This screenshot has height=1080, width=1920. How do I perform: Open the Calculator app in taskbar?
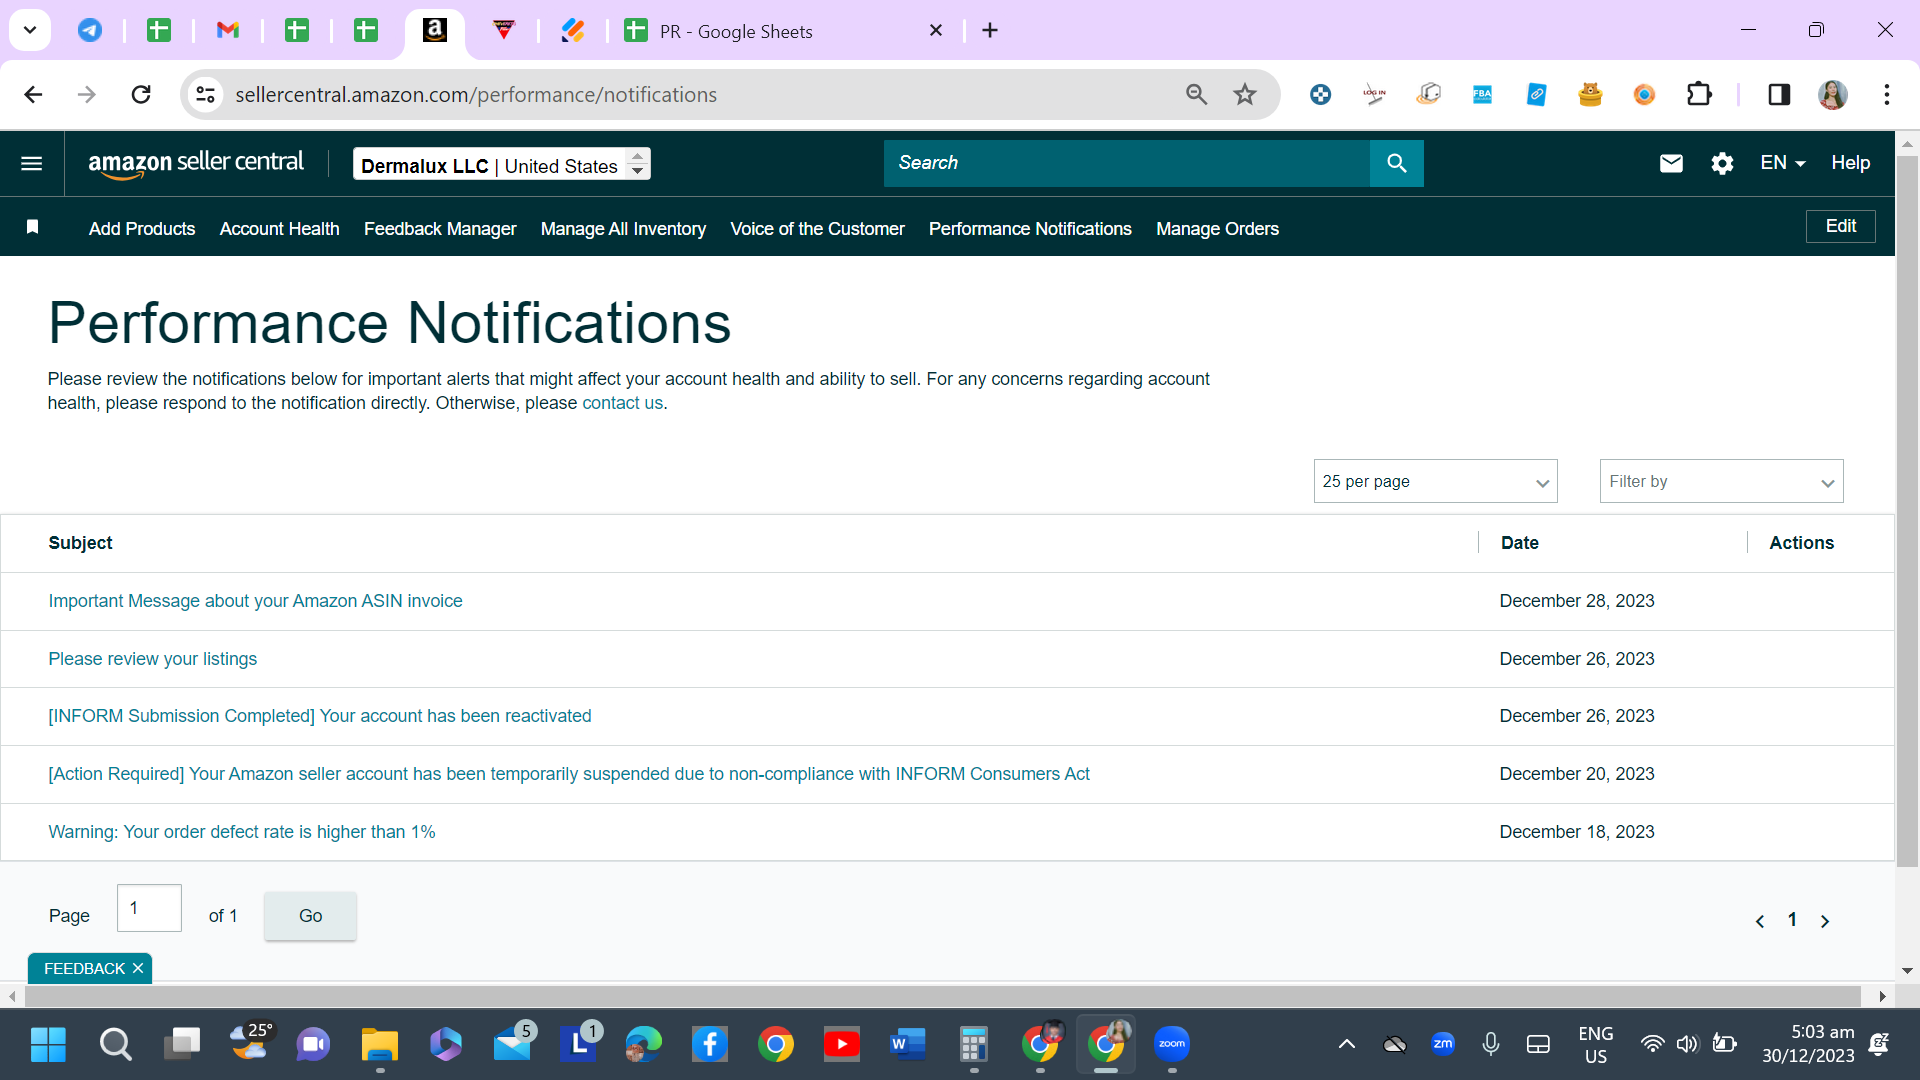pyautogui.click(x=974, y=1045)
